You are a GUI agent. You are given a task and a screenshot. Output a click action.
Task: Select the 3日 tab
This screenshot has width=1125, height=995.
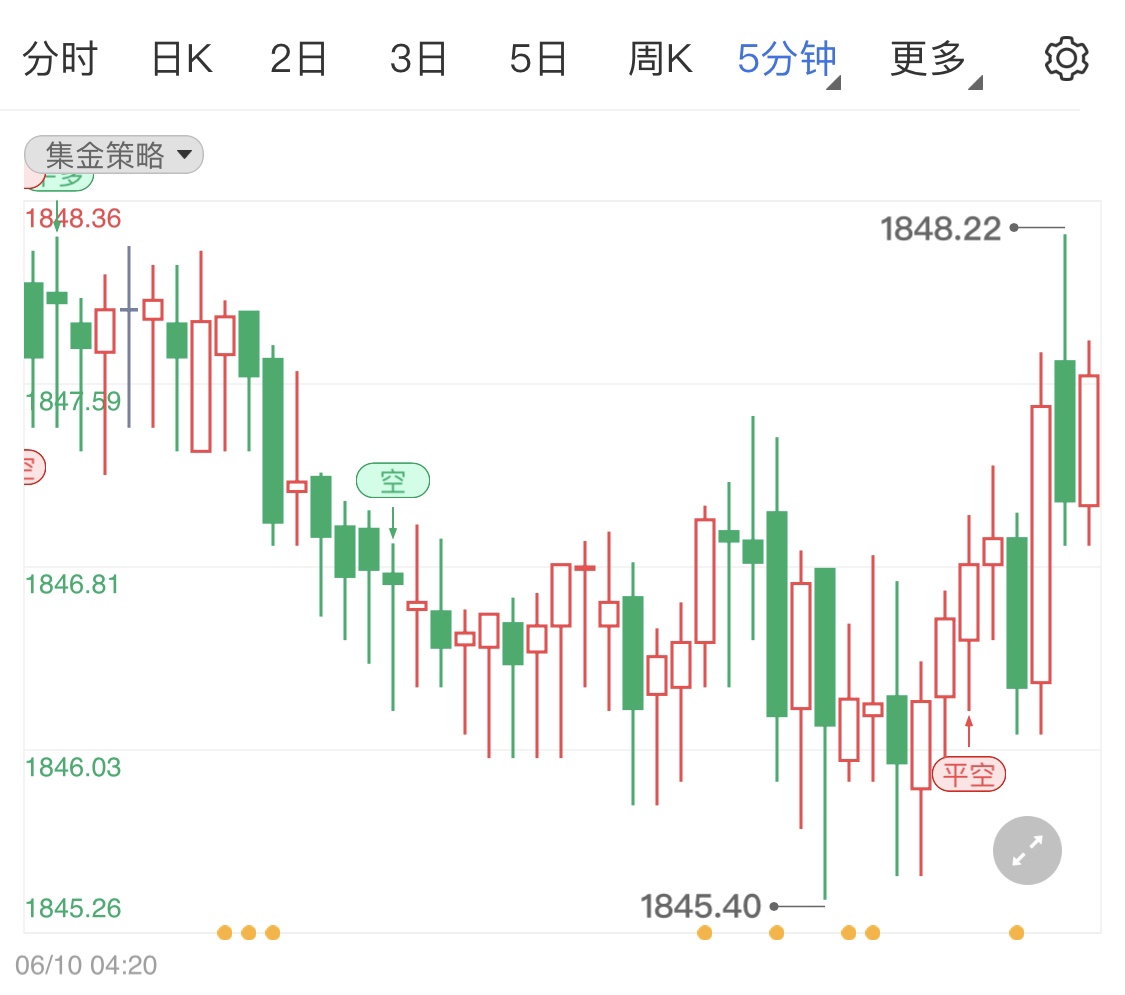tap(418, 59)
